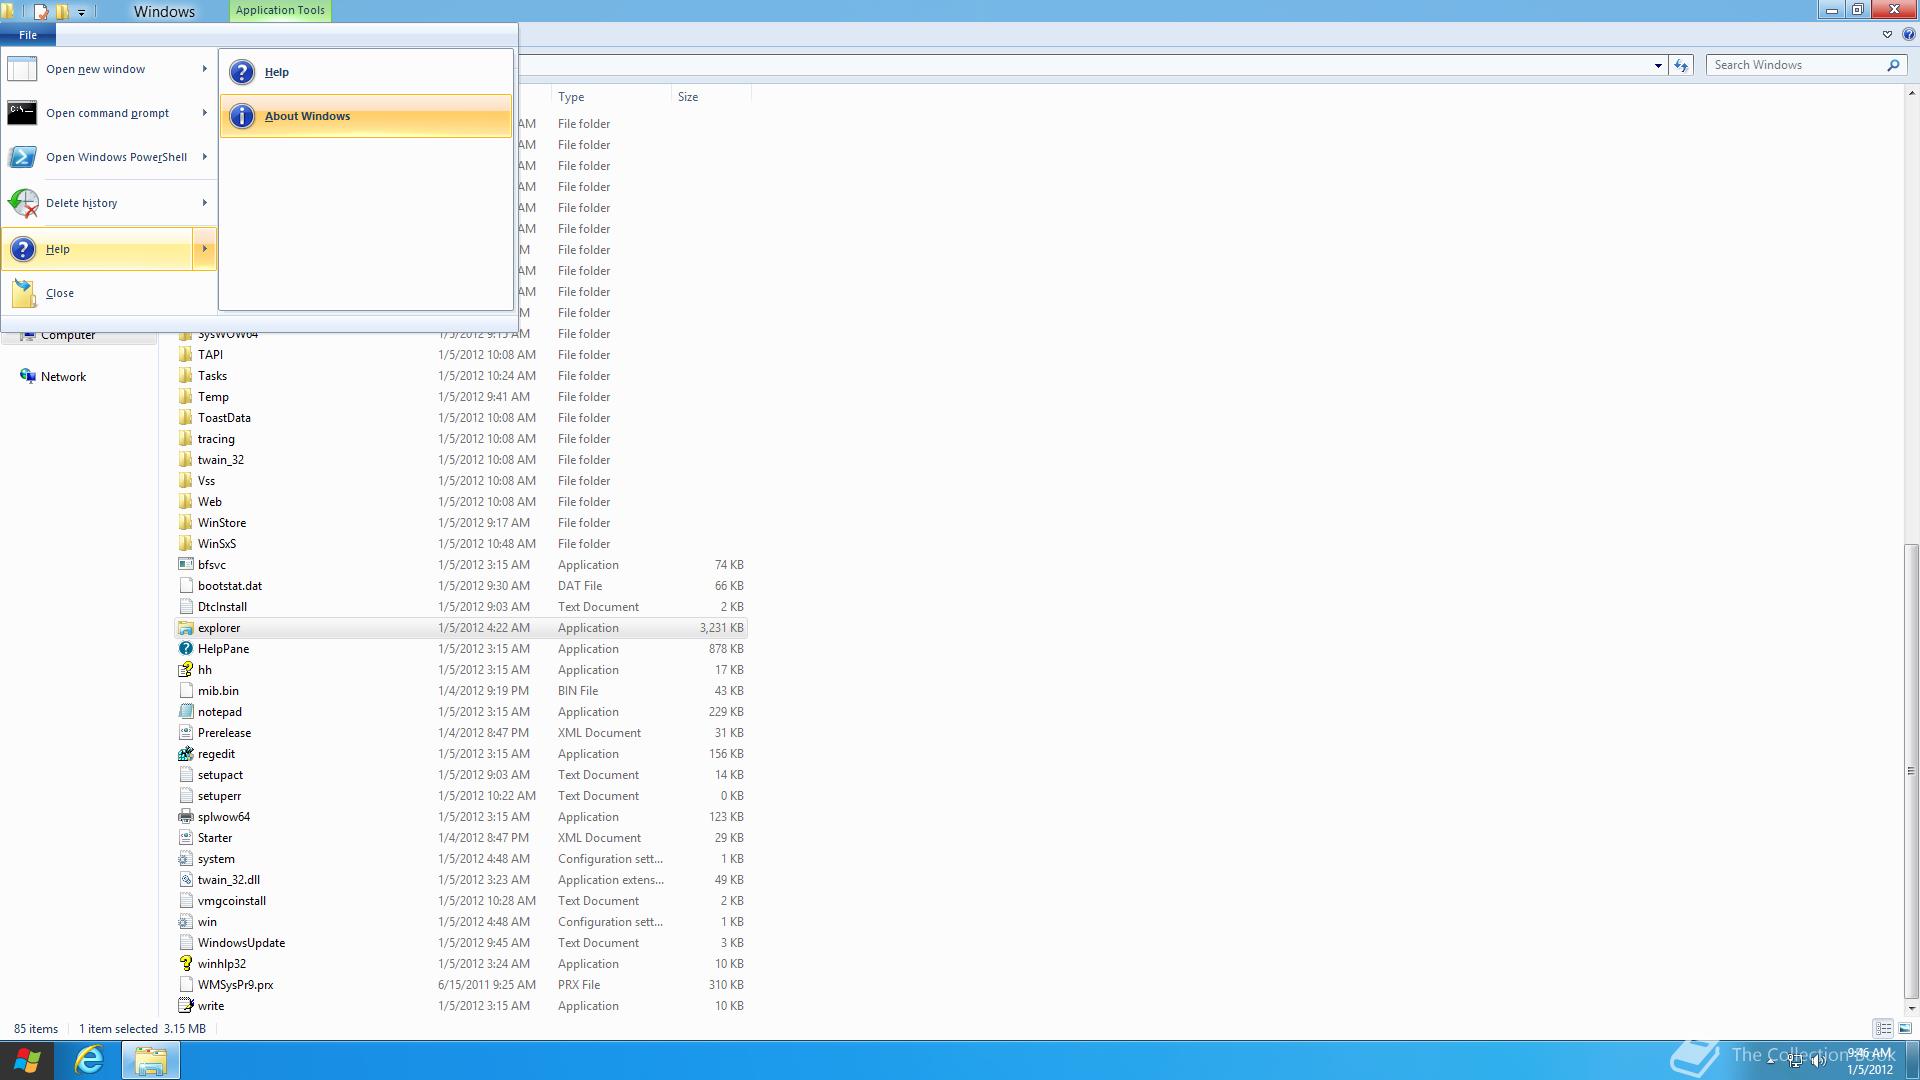Click the Start orb button
Image resolution: width=1920 pixels, height=1080 pixels.
(27, 1060)
